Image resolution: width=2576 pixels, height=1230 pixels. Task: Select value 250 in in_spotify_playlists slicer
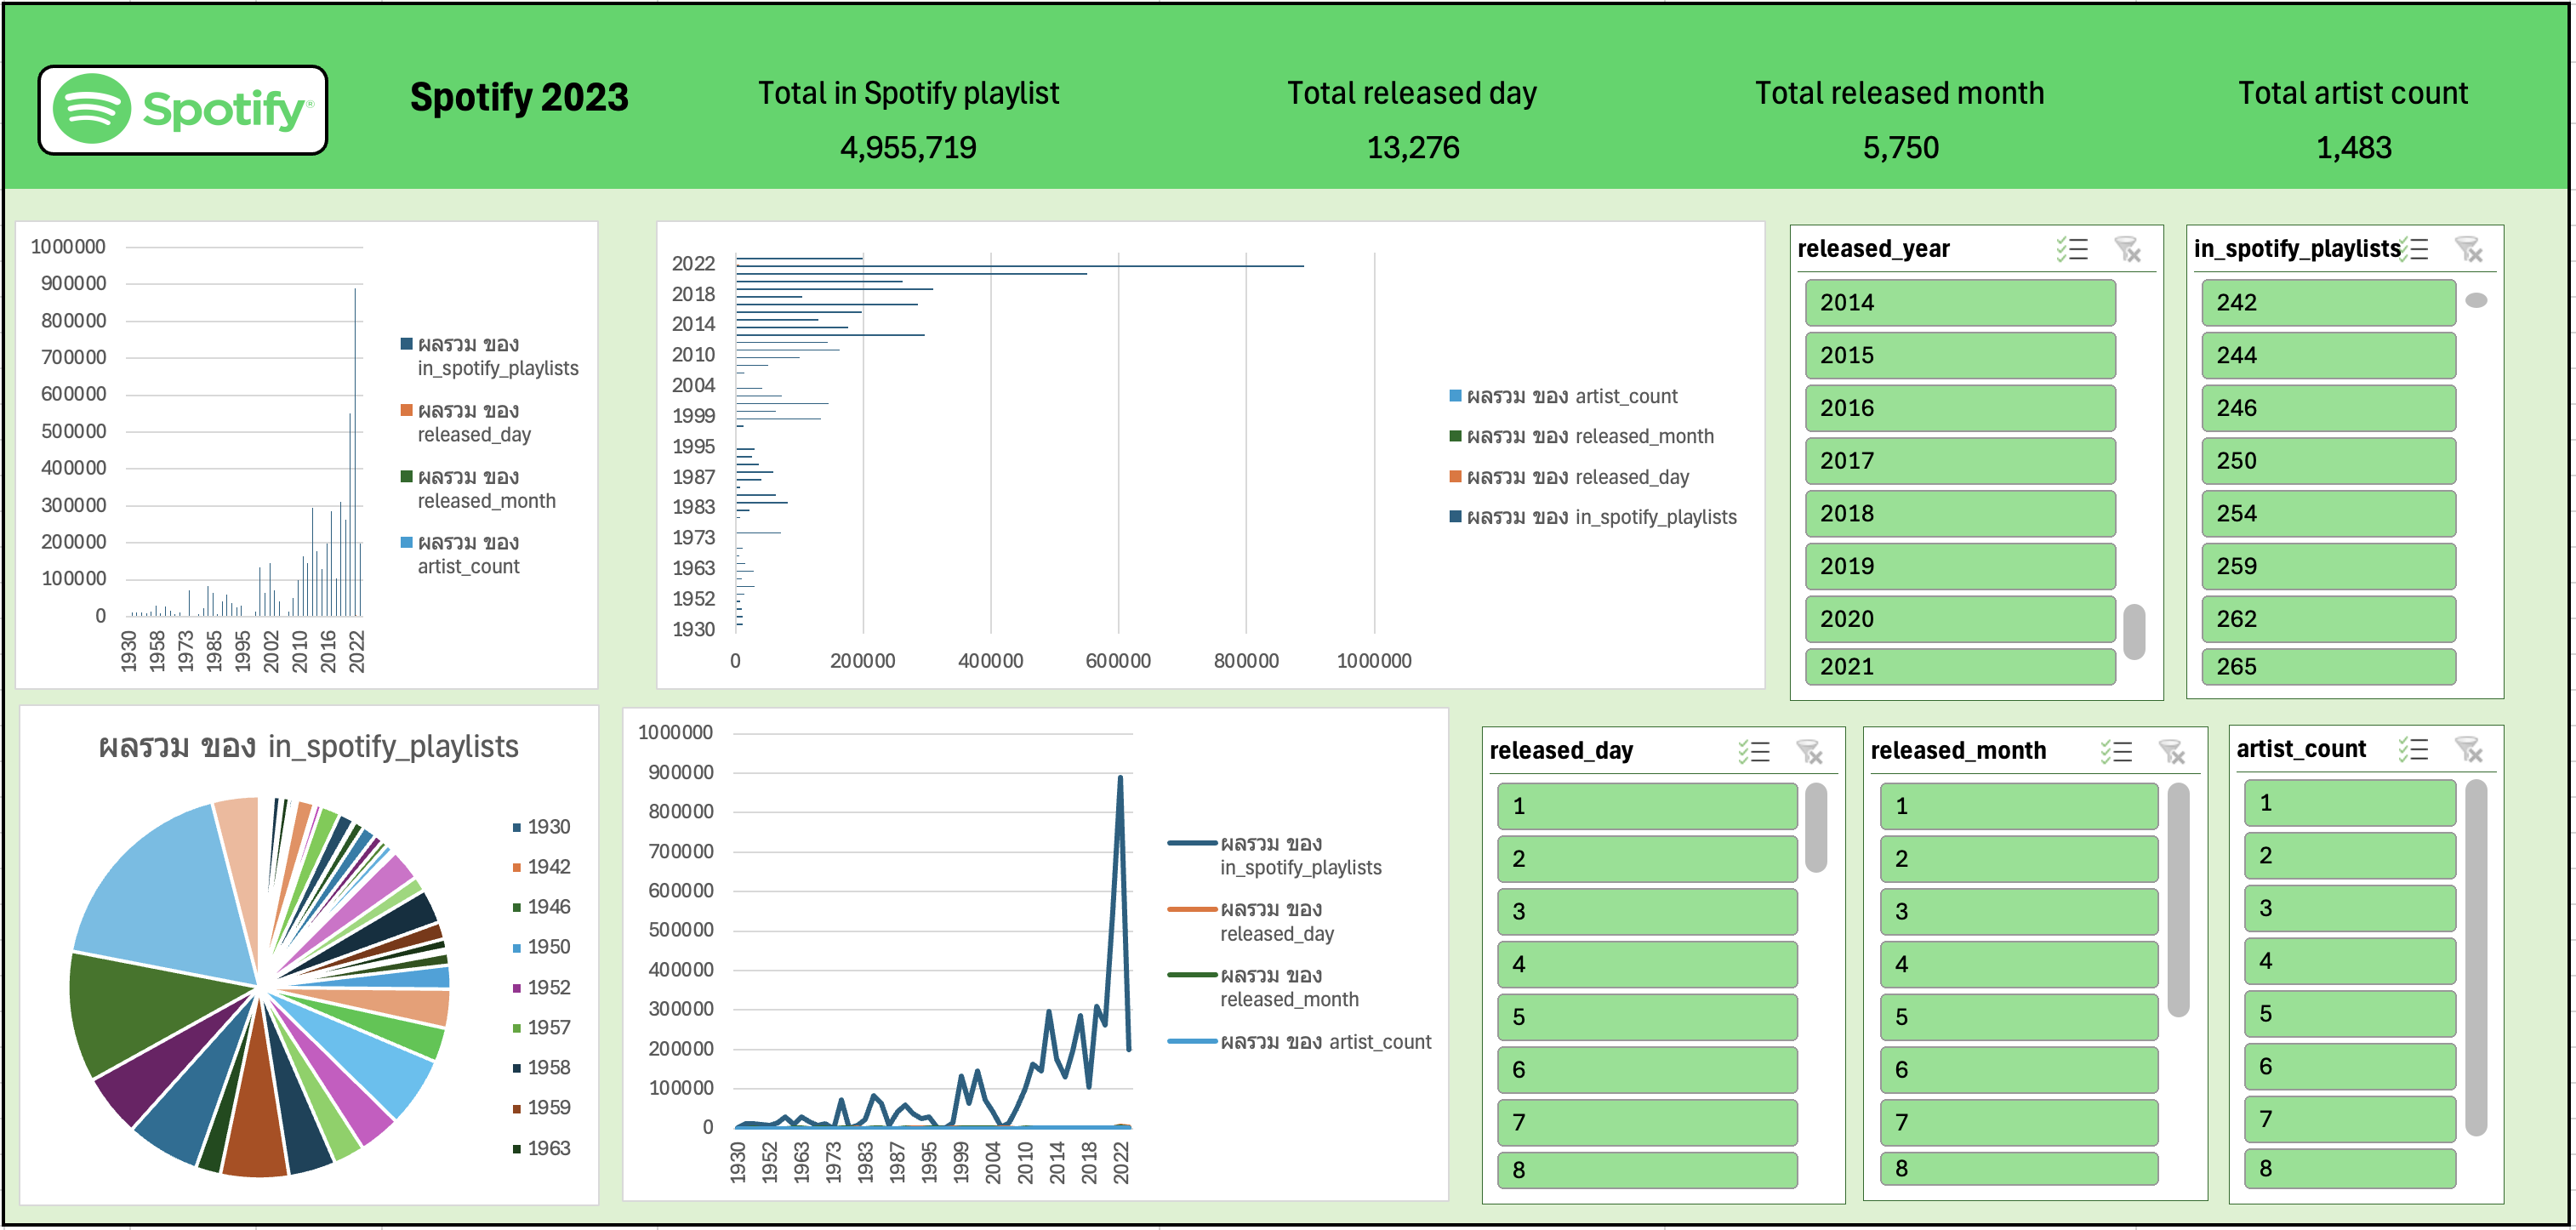click(2328, 461)
